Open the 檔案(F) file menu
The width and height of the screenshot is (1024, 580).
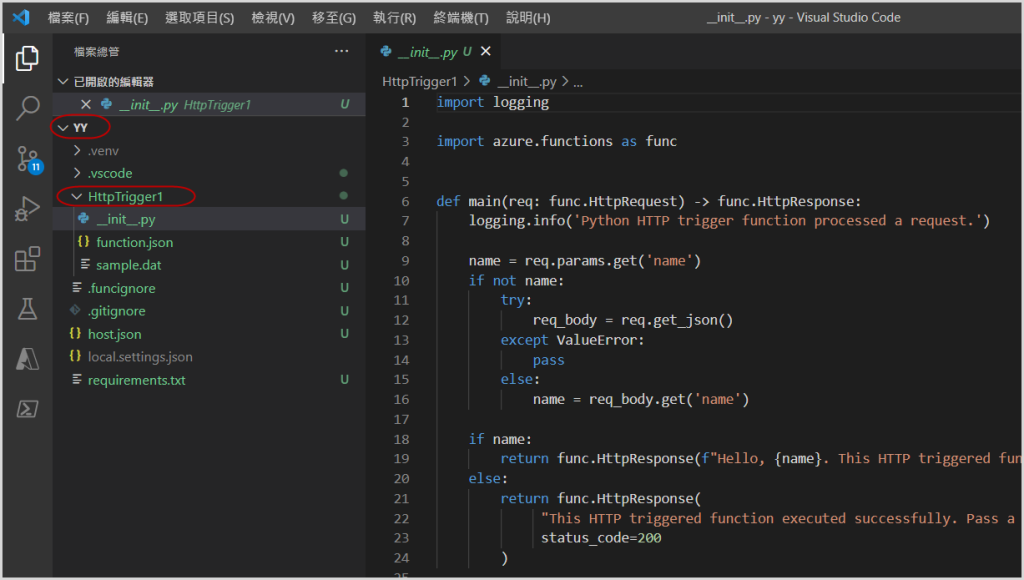pos(68,18)
